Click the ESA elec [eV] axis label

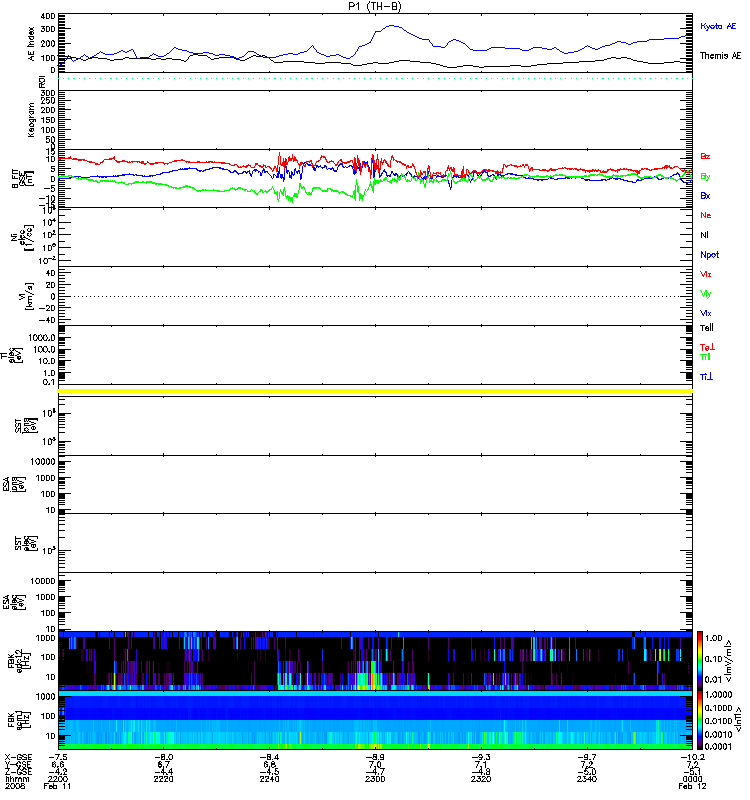coord(13,602)
